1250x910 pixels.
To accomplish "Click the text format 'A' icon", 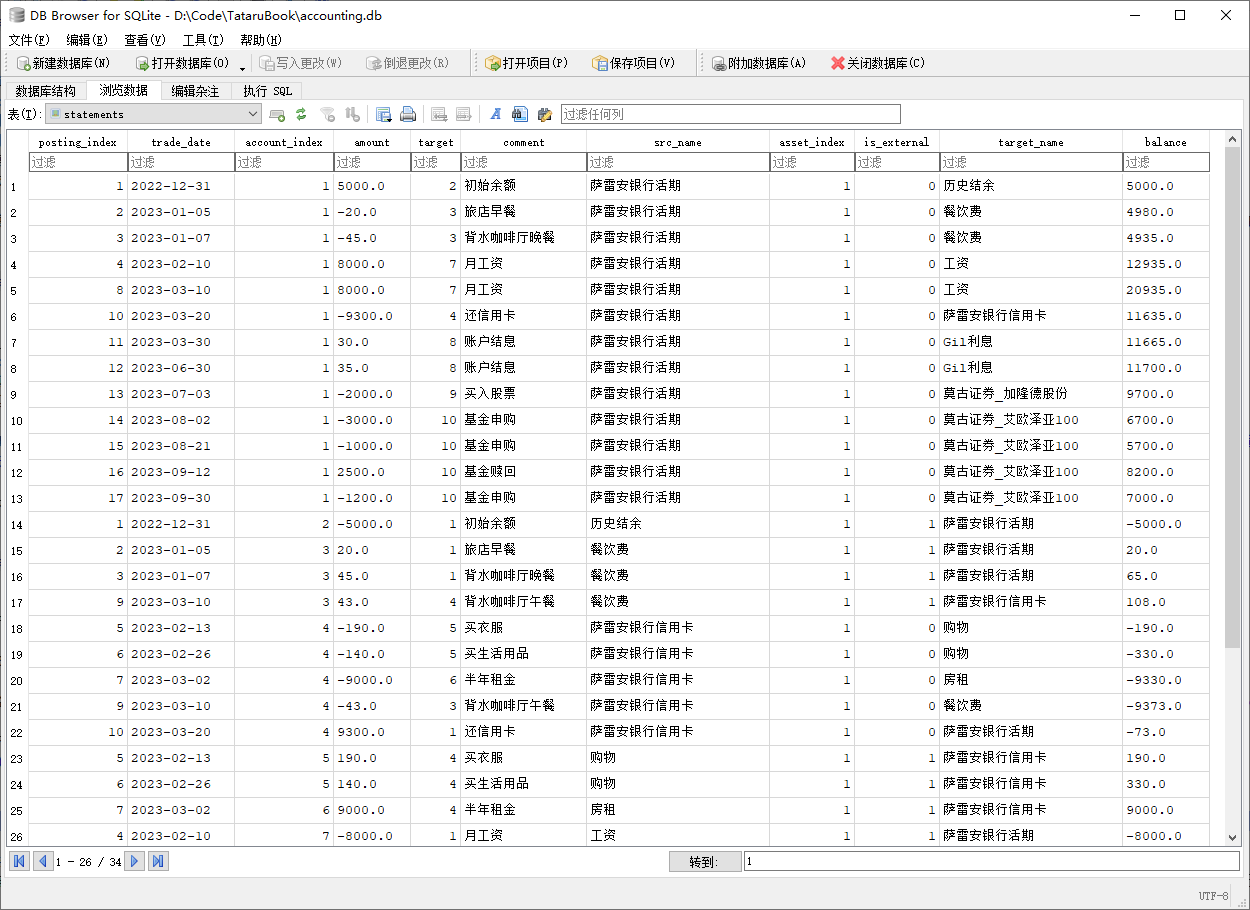I will click(495, 114).
